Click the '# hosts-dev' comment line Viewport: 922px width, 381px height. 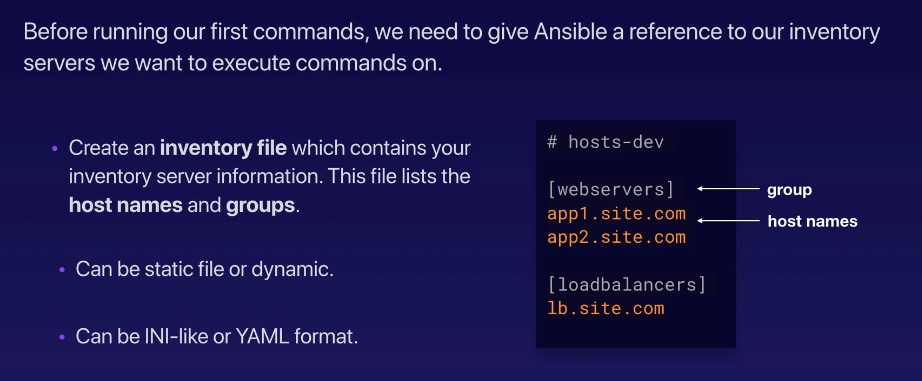[x=605, y=142]
